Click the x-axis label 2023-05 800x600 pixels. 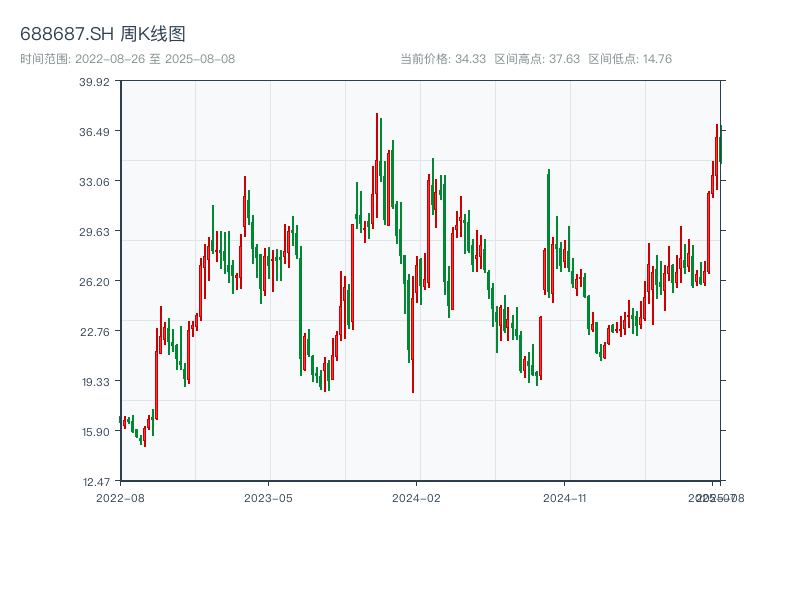tap(268, 498)
